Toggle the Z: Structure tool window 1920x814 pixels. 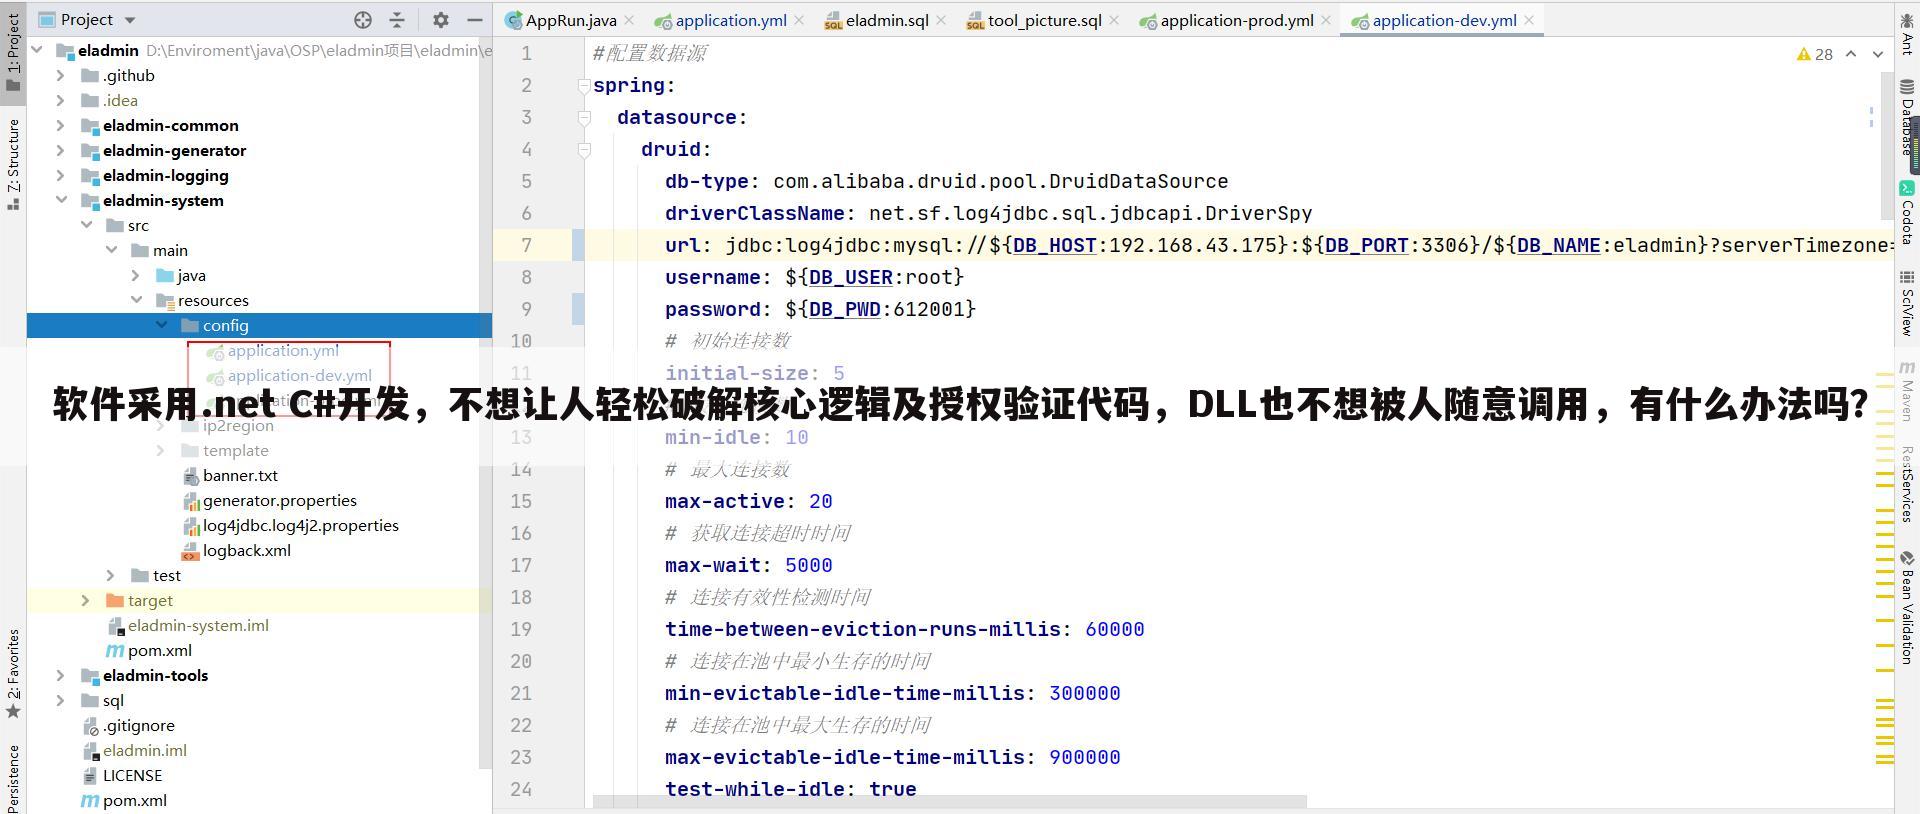pyautogui.click(x=13, y=164)
